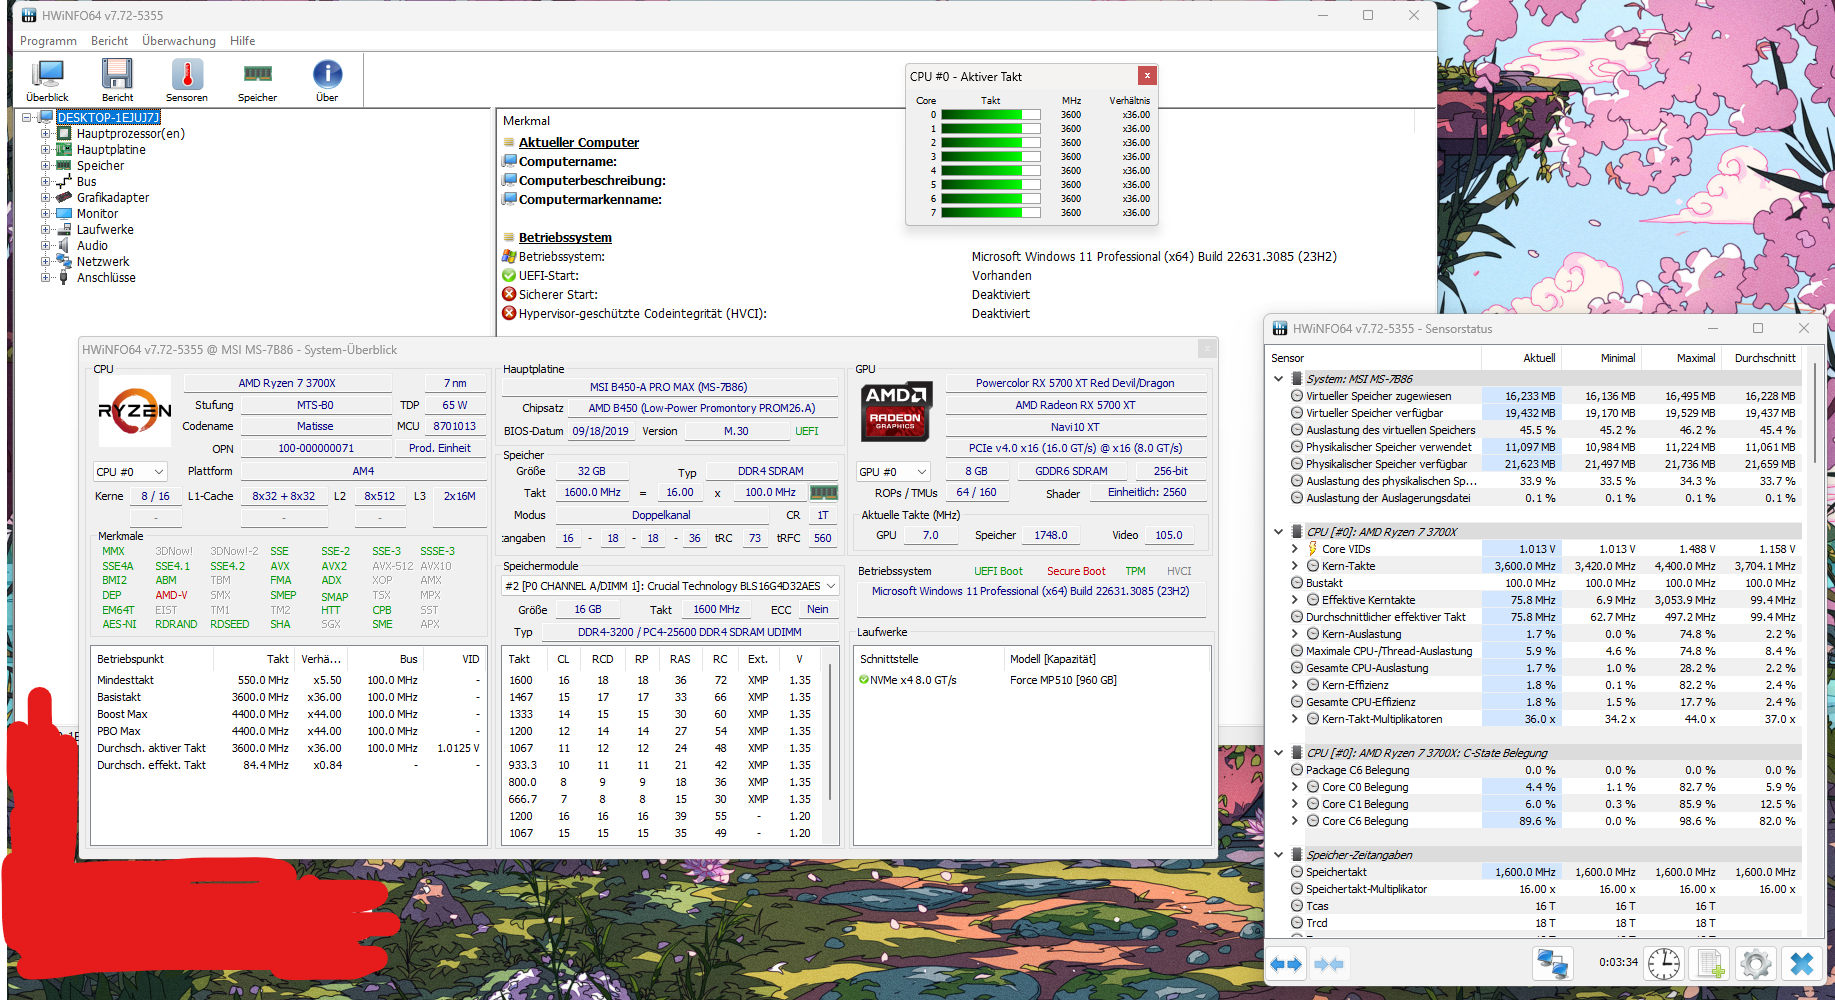Click the collapse-arrows icon in Sensorstatus
Viewport: 1835px width, 1000px height.
click(1329, 964)
